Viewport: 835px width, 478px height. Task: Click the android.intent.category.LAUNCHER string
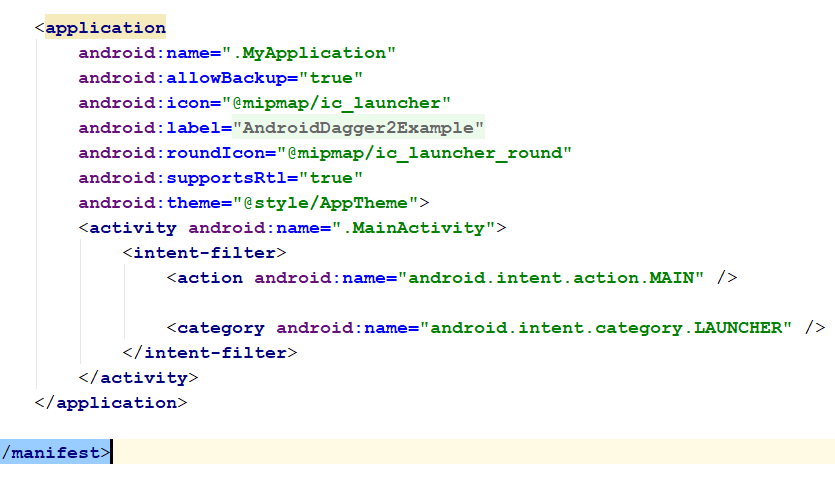(605, 328)
